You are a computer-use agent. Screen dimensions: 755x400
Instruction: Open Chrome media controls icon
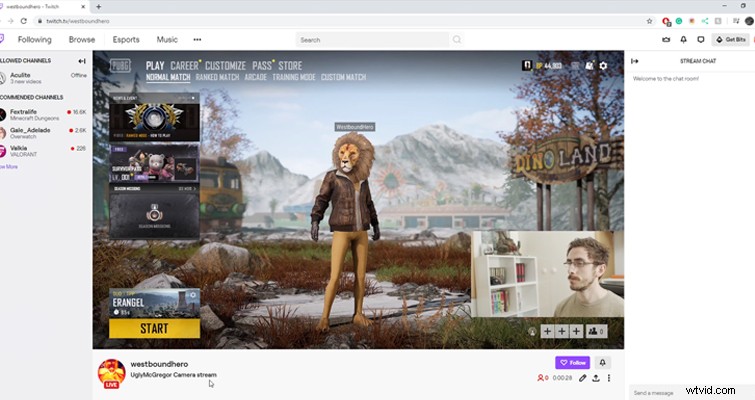736,21
